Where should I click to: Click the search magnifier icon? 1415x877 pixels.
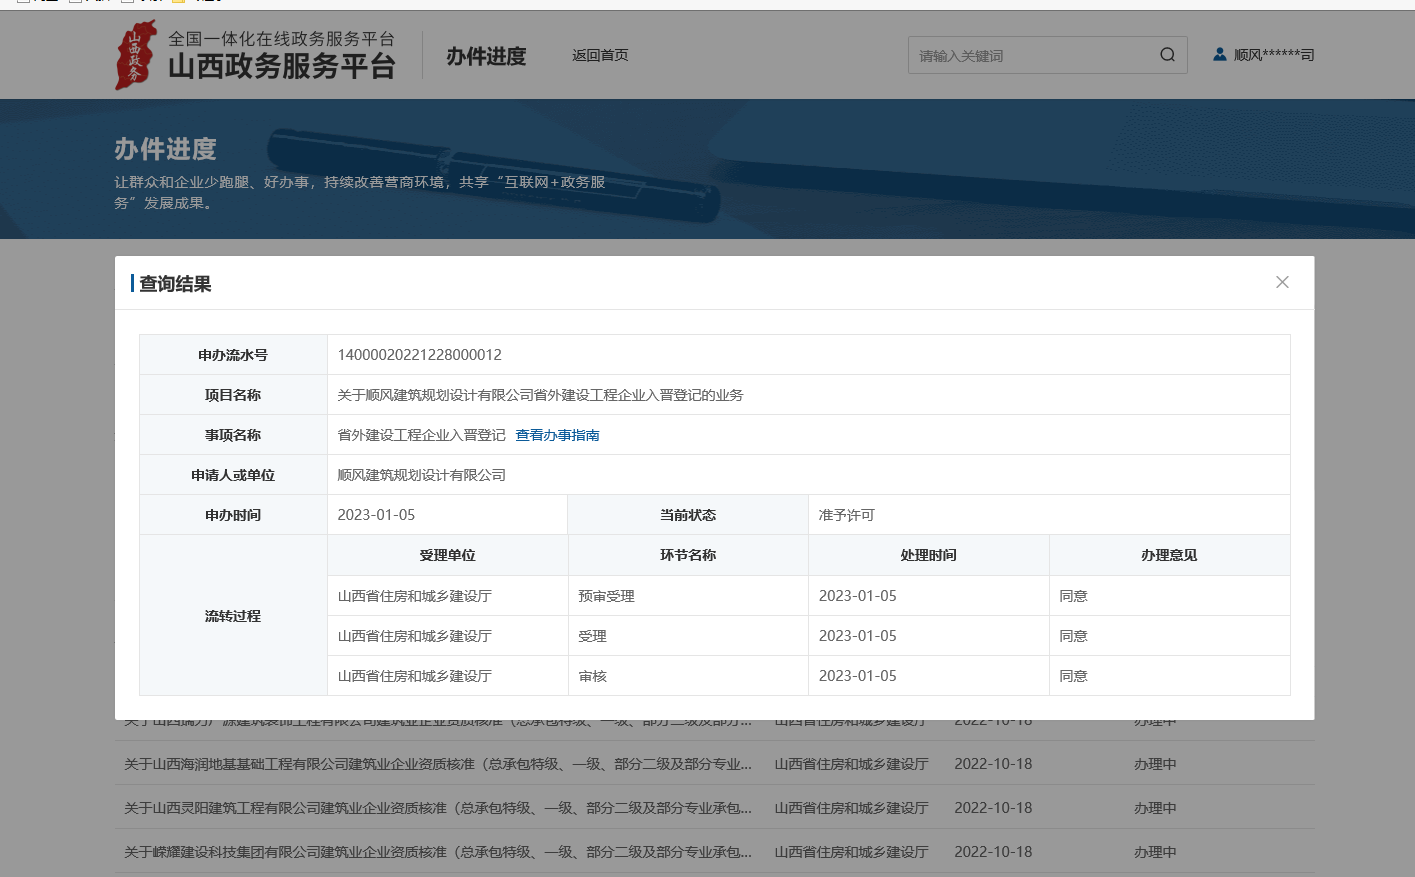click(x=1167, y=55)
